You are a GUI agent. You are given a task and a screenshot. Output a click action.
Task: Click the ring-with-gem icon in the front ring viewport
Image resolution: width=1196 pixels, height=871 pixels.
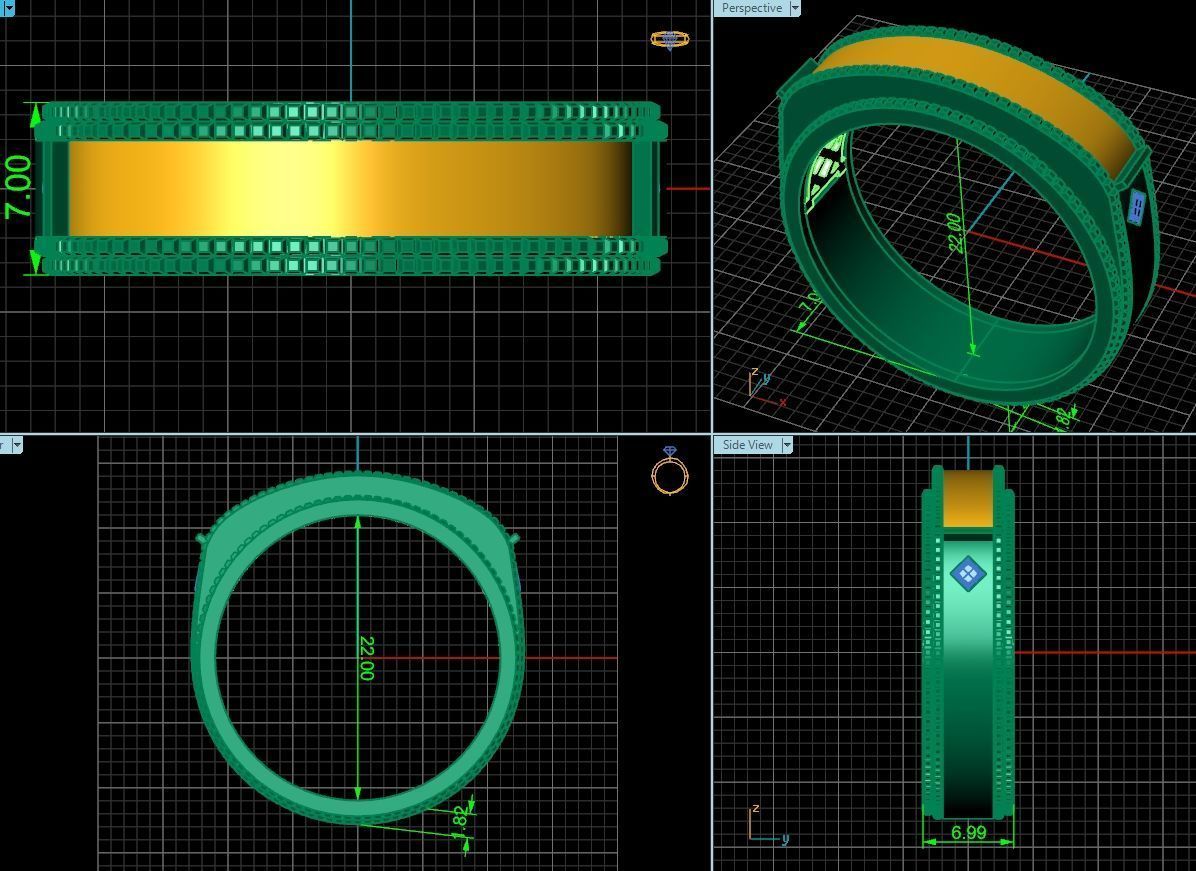coord(670,471)
